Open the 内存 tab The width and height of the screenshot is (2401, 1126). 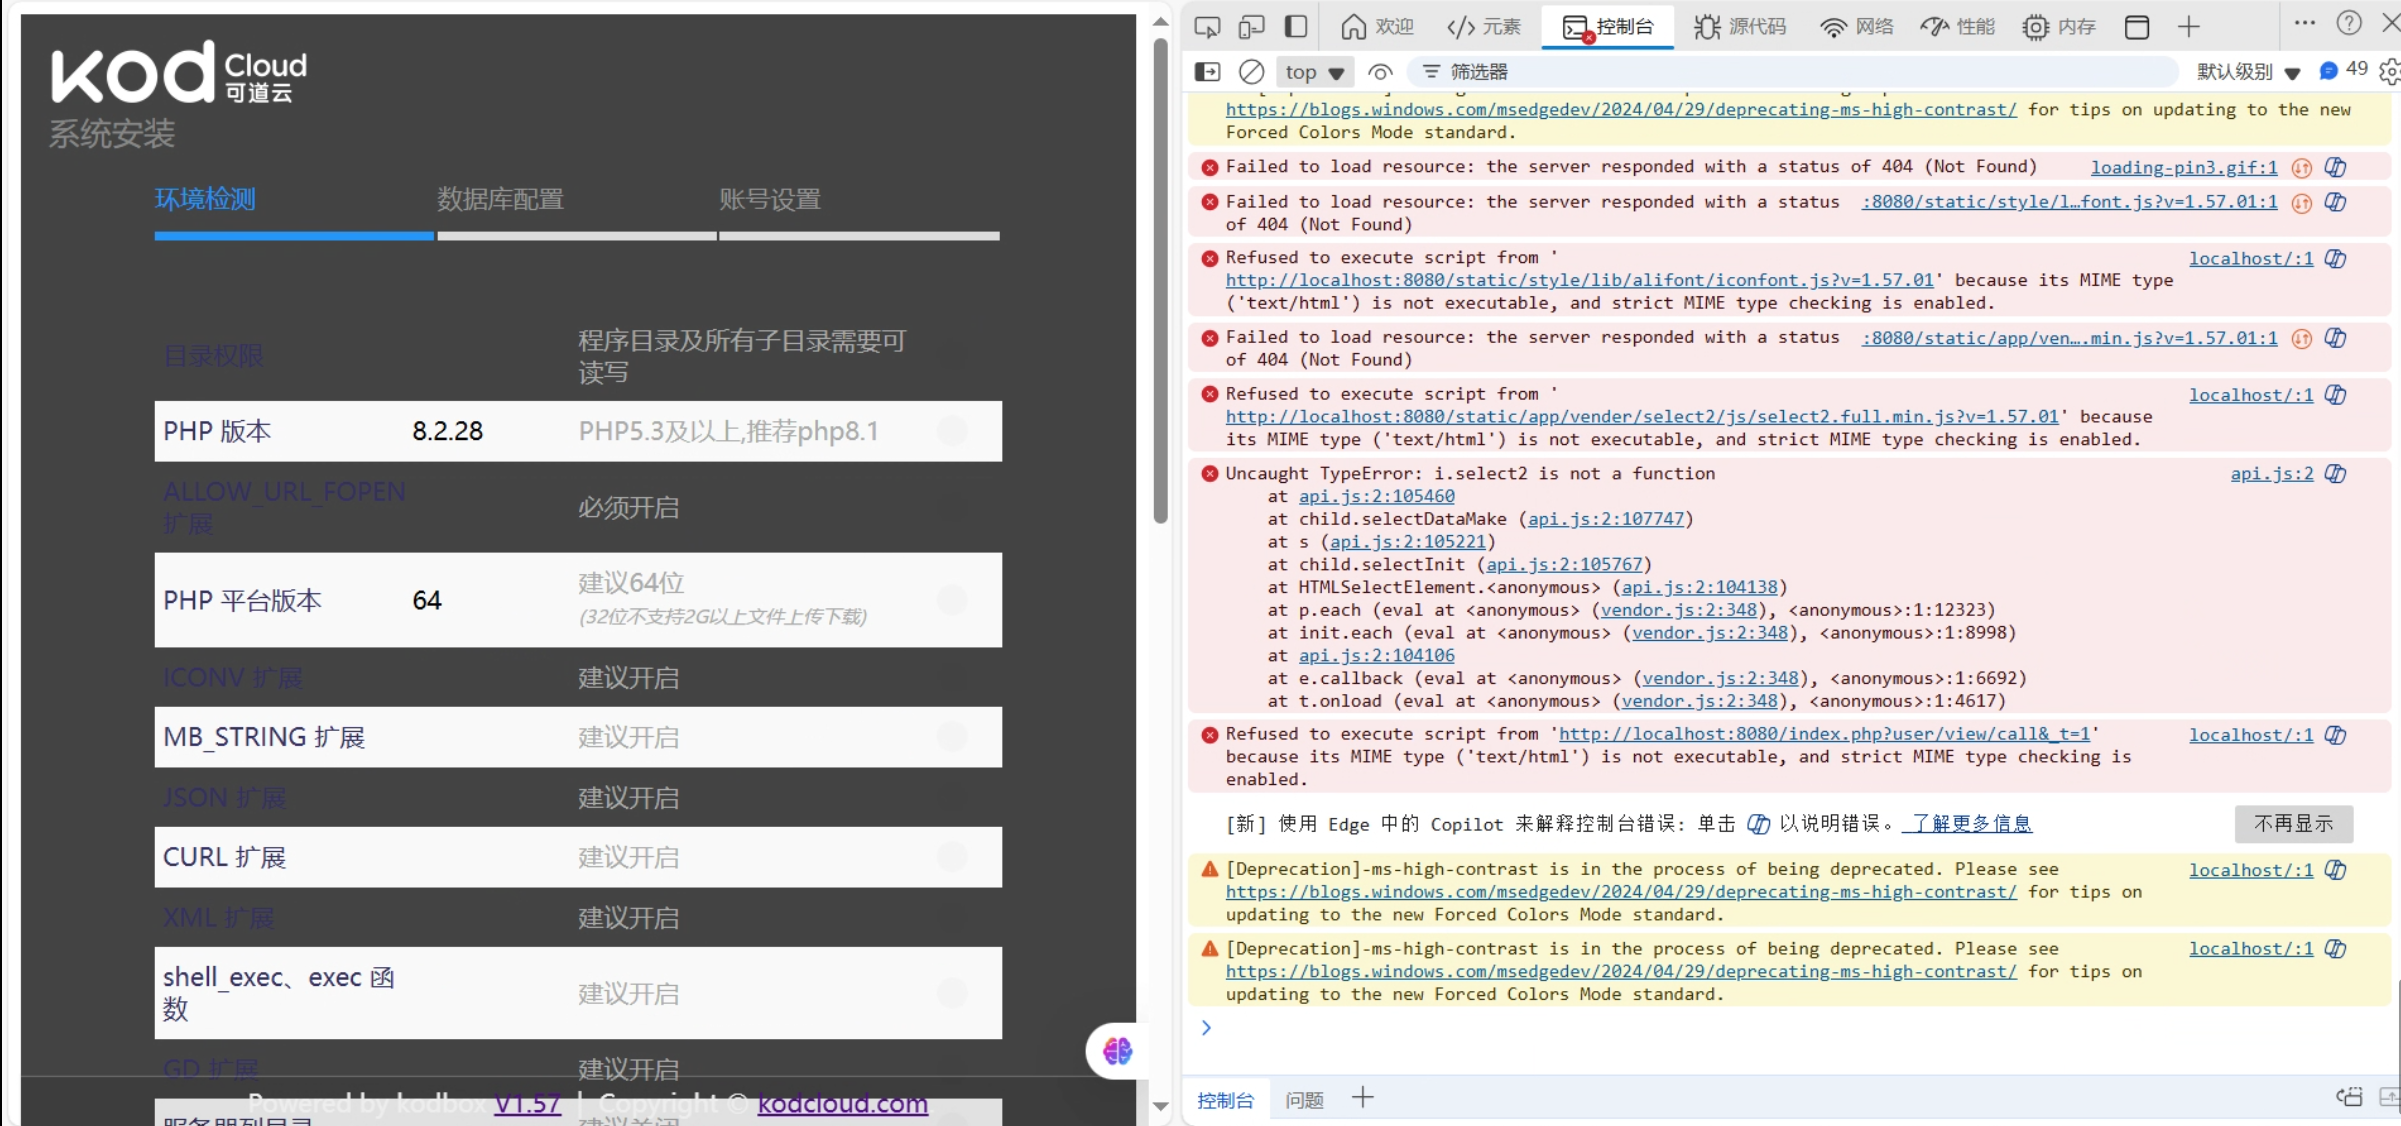2059,27
